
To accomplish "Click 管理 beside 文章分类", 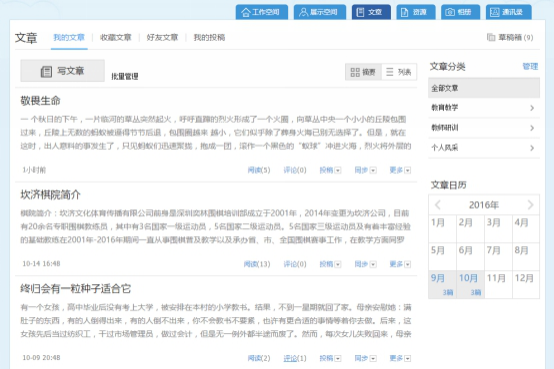I will coord(530,66).
